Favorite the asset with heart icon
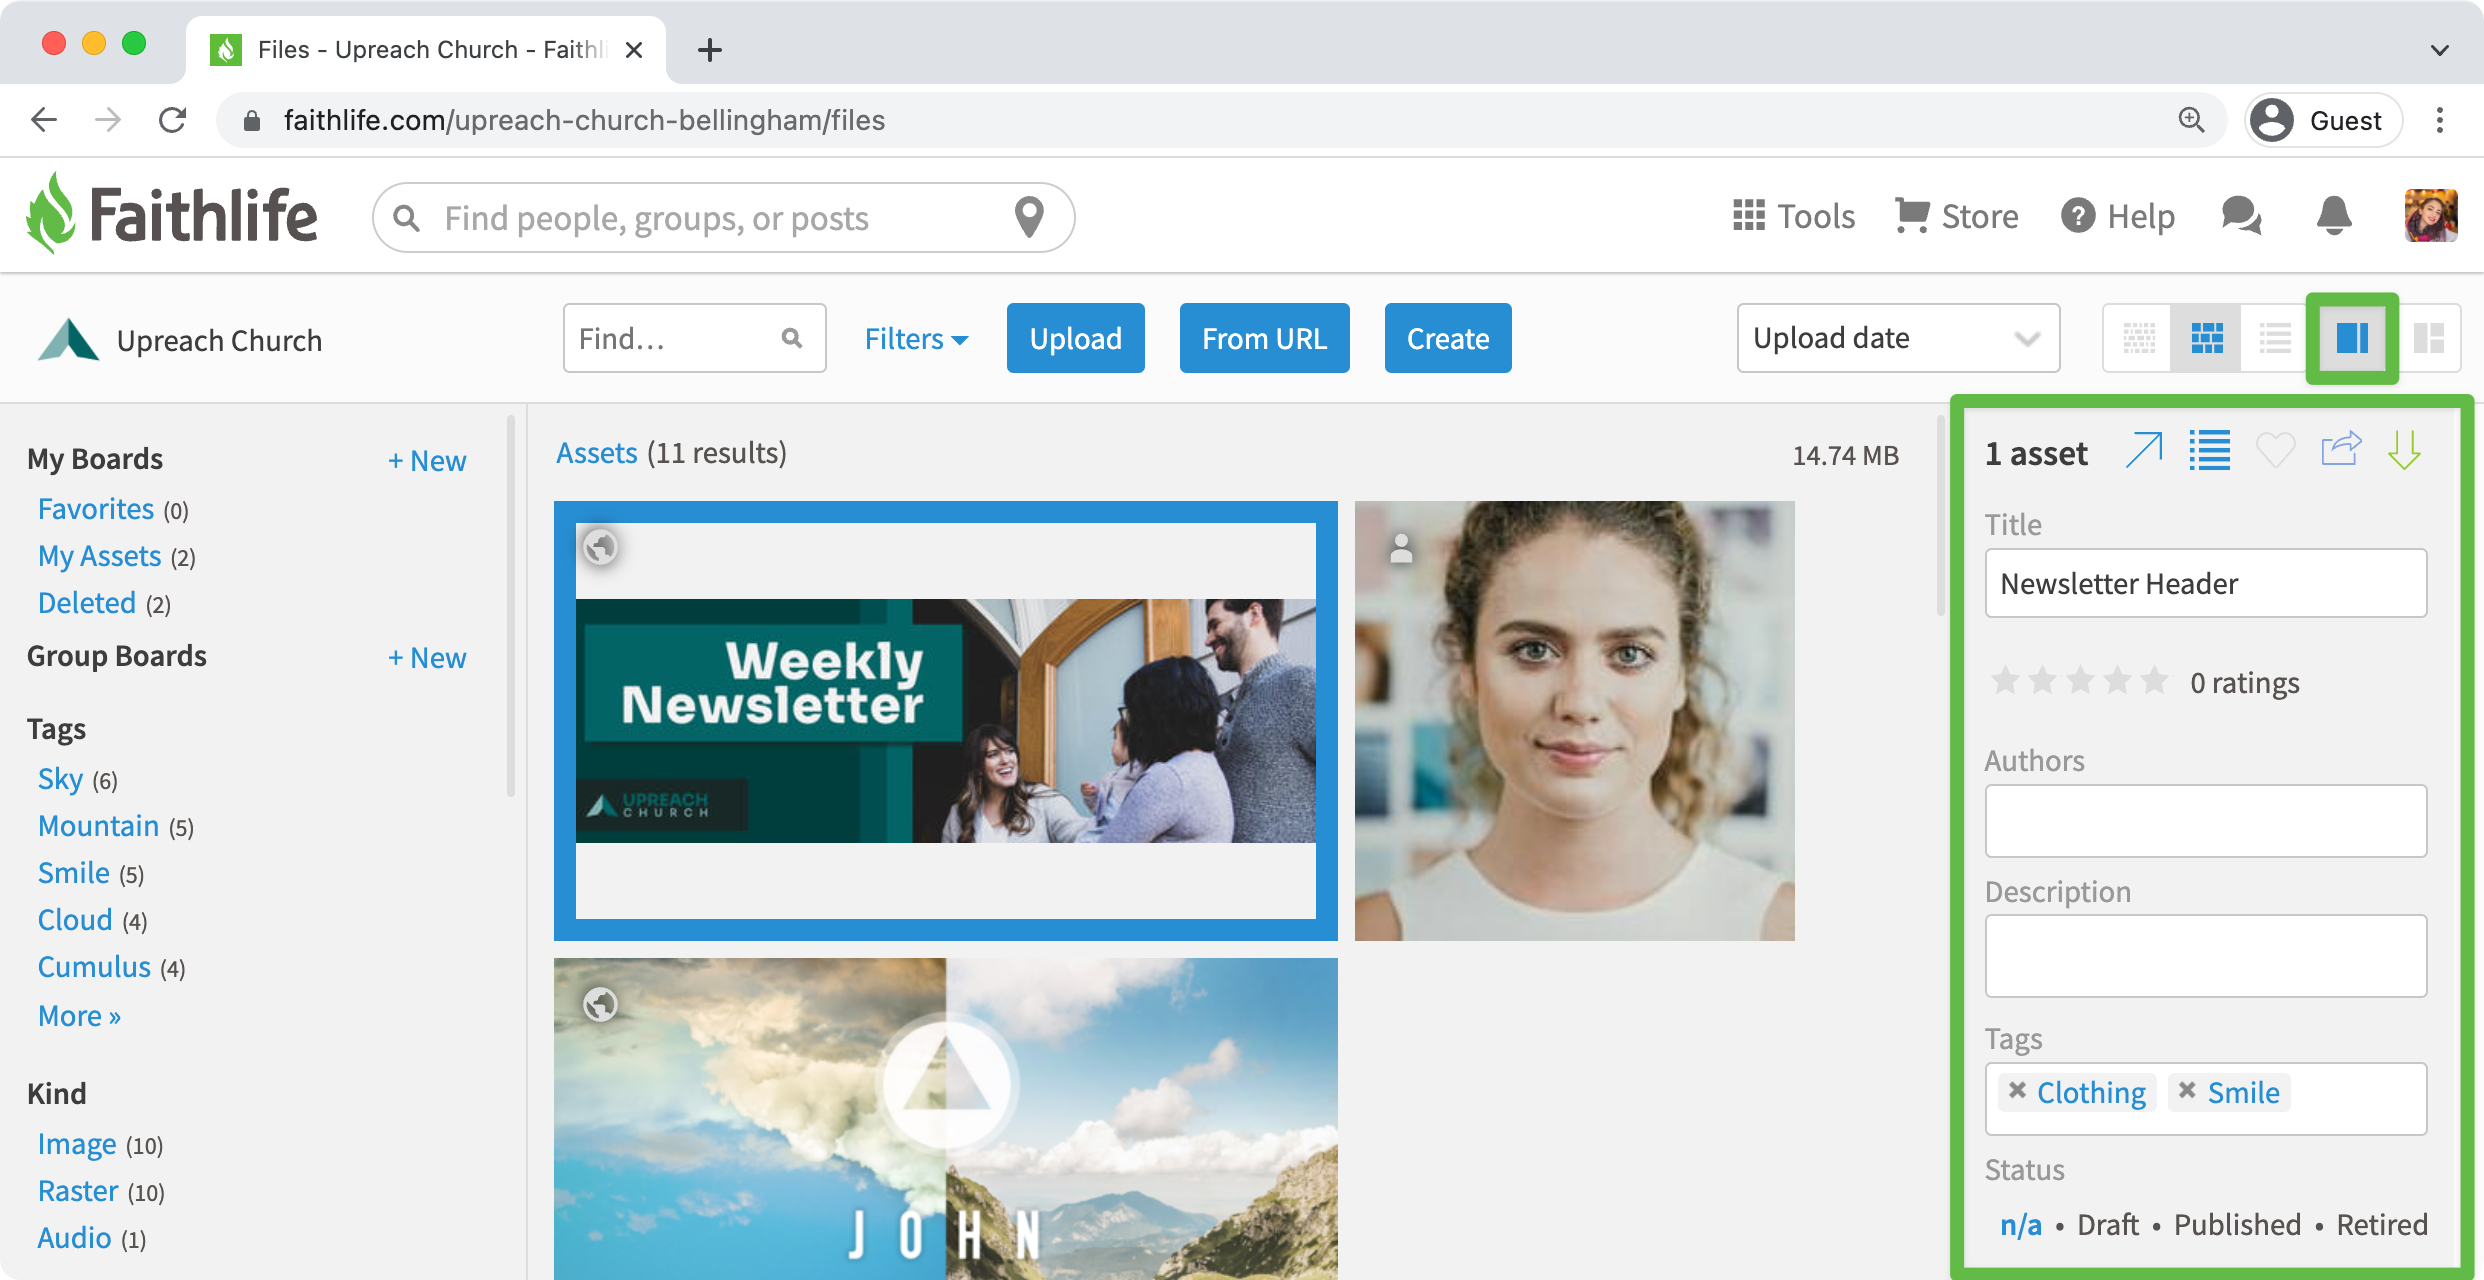 click(x=2276, y=450)
